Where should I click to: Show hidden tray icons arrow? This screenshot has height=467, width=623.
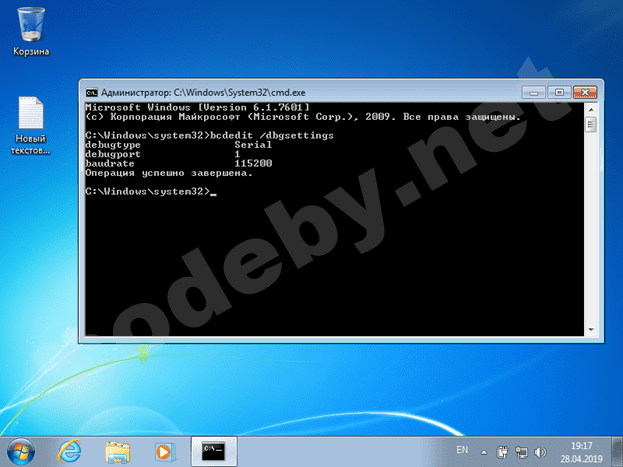point(484,452)
